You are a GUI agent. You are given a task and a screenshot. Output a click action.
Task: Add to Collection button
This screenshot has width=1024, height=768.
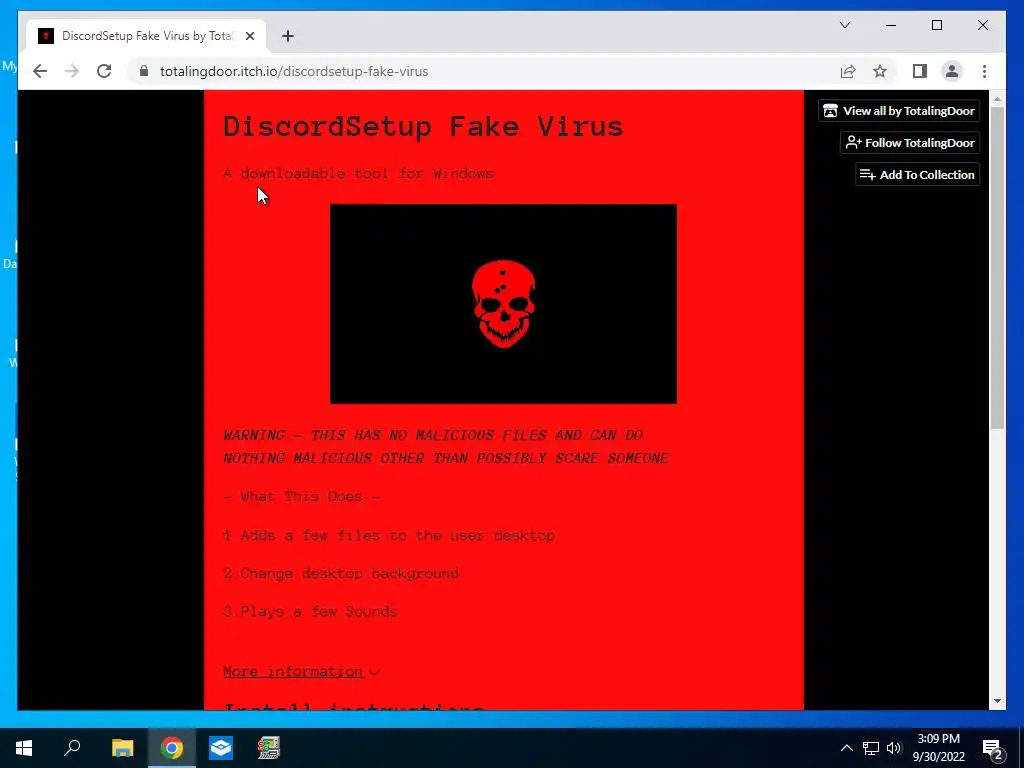click(917, 174)
